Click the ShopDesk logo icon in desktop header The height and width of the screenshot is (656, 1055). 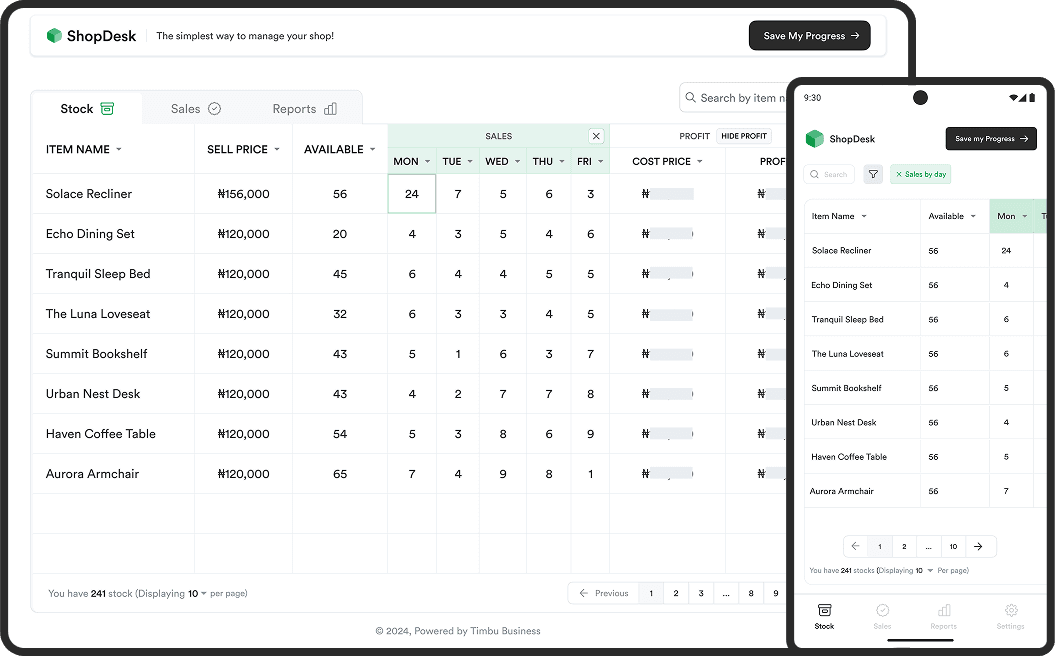[54, 36]
